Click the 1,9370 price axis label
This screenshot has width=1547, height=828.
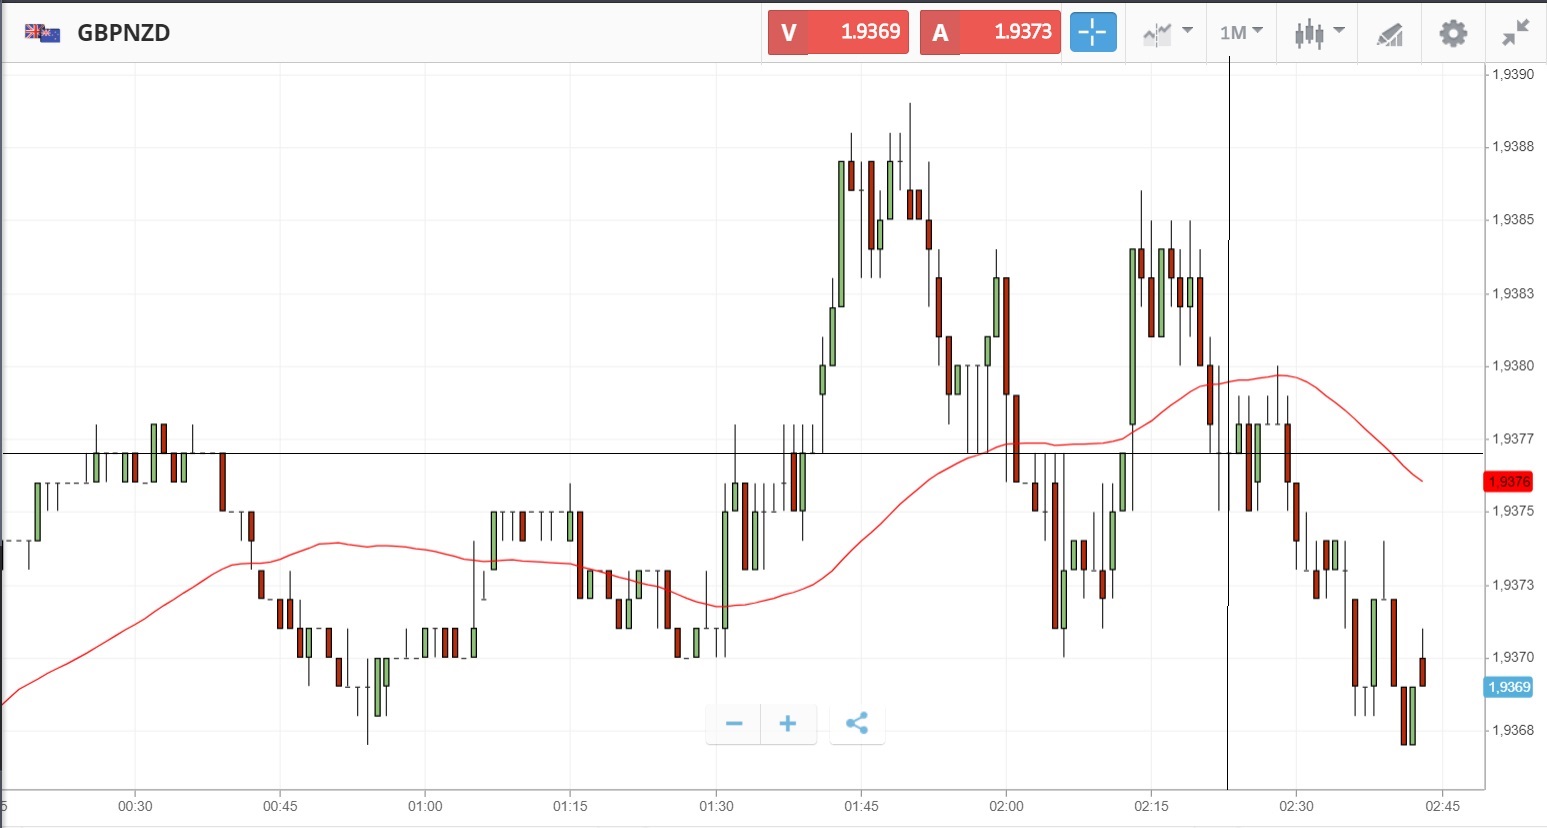[1512, 657]
